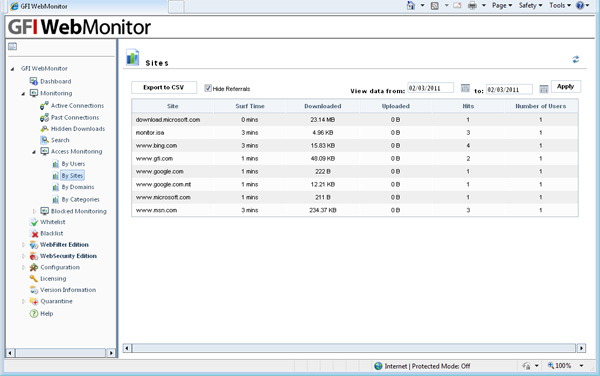Open calendar picker for the to date
Image resolution: width=600 pixels, height=376 pixels.
click(543, 89)
